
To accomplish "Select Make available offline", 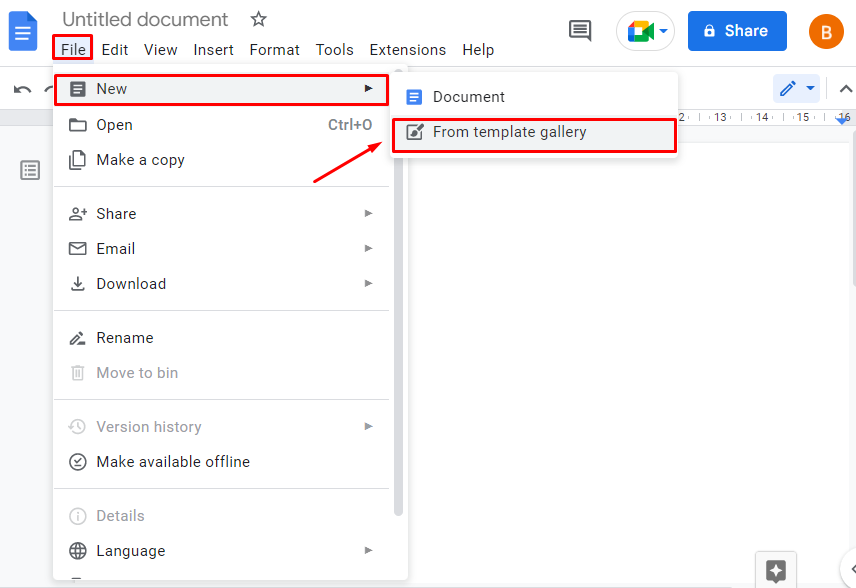I will point(221,462).
